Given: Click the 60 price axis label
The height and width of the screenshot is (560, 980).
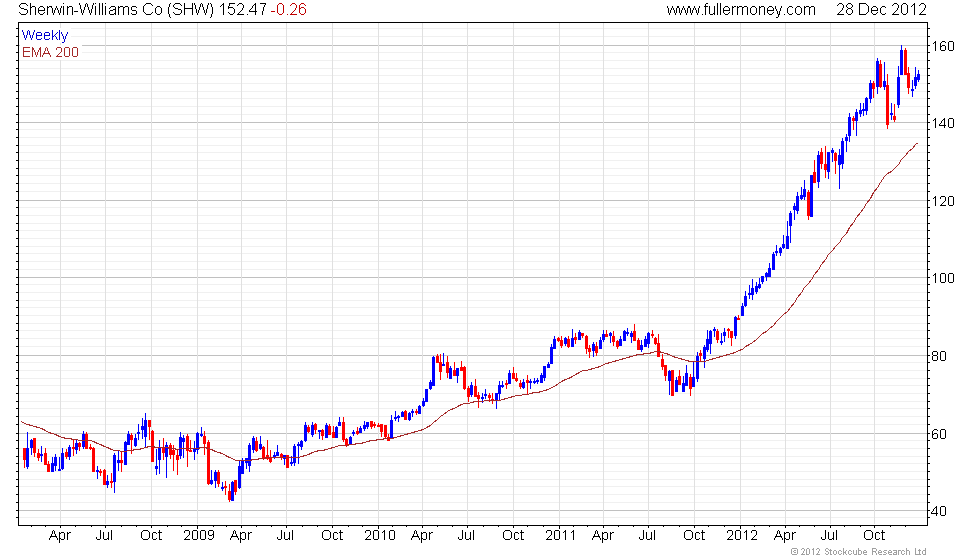Looking at the screenshot, I should 939,434.
